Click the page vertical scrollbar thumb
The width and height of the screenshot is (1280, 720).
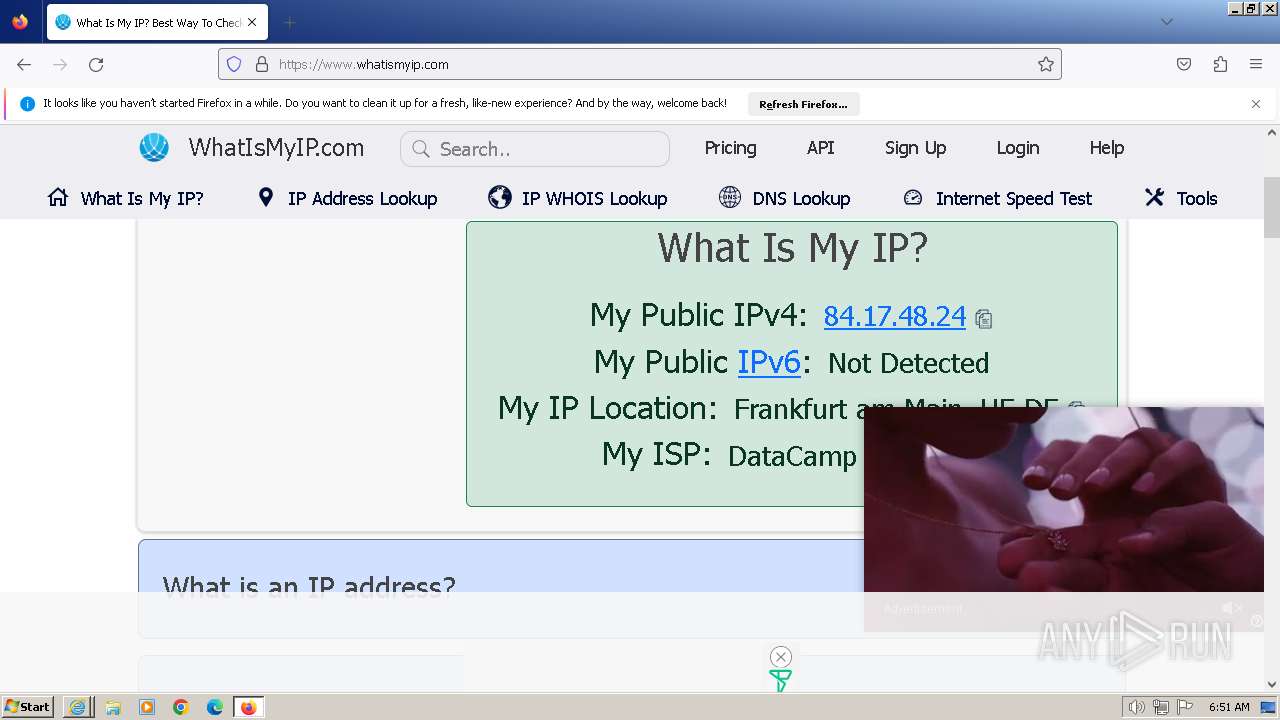(x=1272, y=208)
